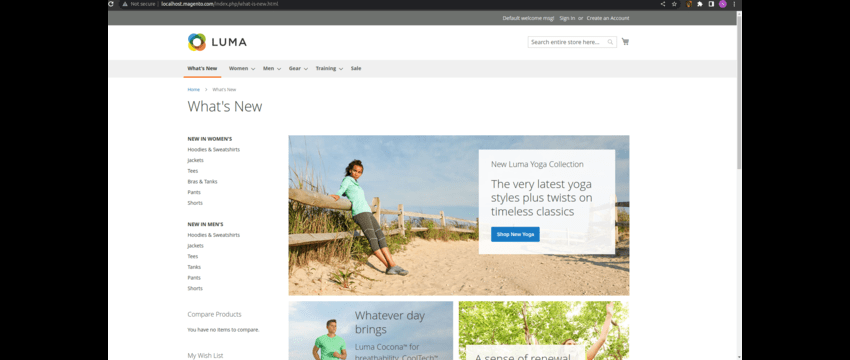Expand the Training menu chevron
The width and height of the screenshot is (850, 360).
[341, 69]
